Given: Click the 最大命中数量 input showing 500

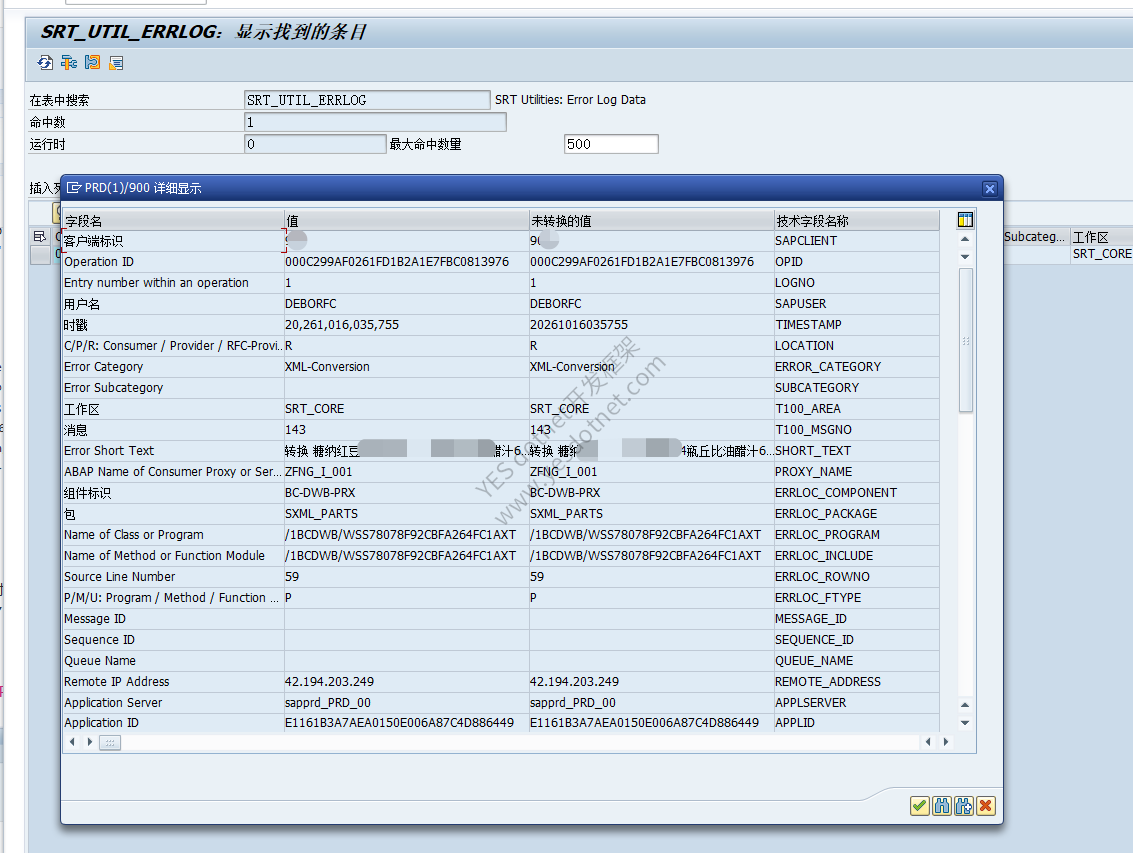Looking at the screenshot, I should coord(611,144).
